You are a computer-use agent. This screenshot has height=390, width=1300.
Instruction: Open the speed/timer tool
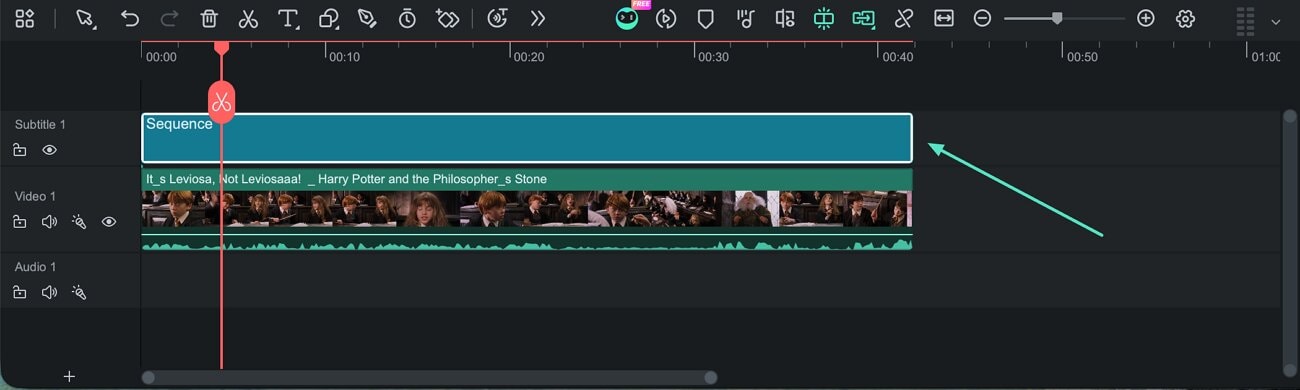(x=407, y=18)
